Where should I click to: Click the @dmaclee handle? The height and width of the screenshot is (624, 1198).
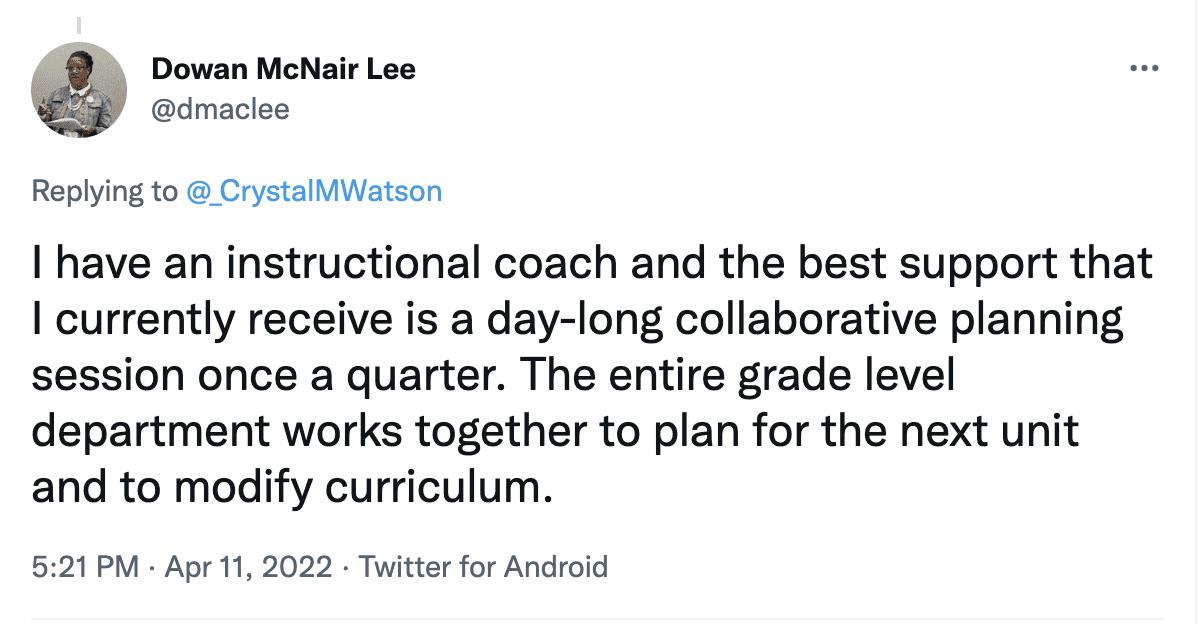pos(219,108)
